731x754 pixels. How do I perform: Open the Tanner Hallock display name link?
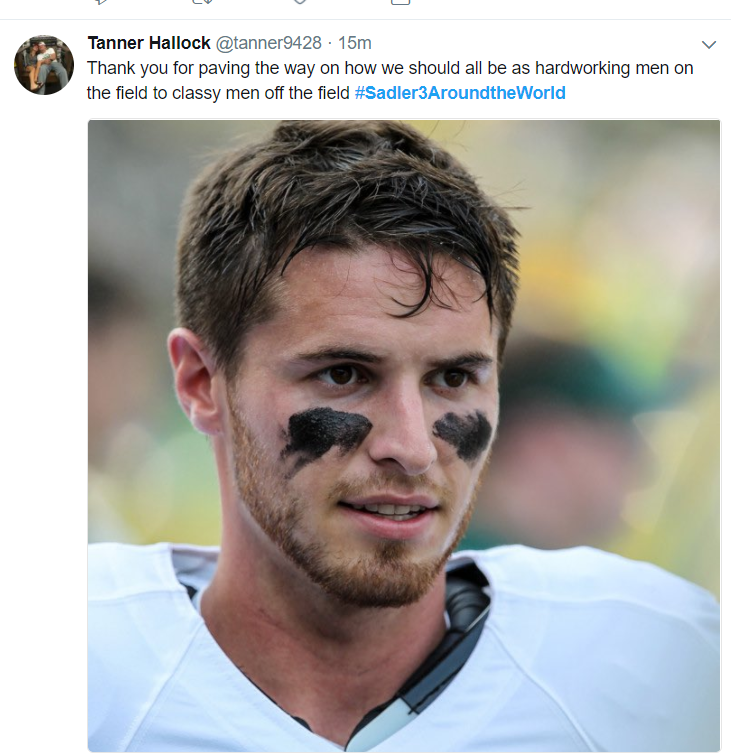[x=149, y=43]
